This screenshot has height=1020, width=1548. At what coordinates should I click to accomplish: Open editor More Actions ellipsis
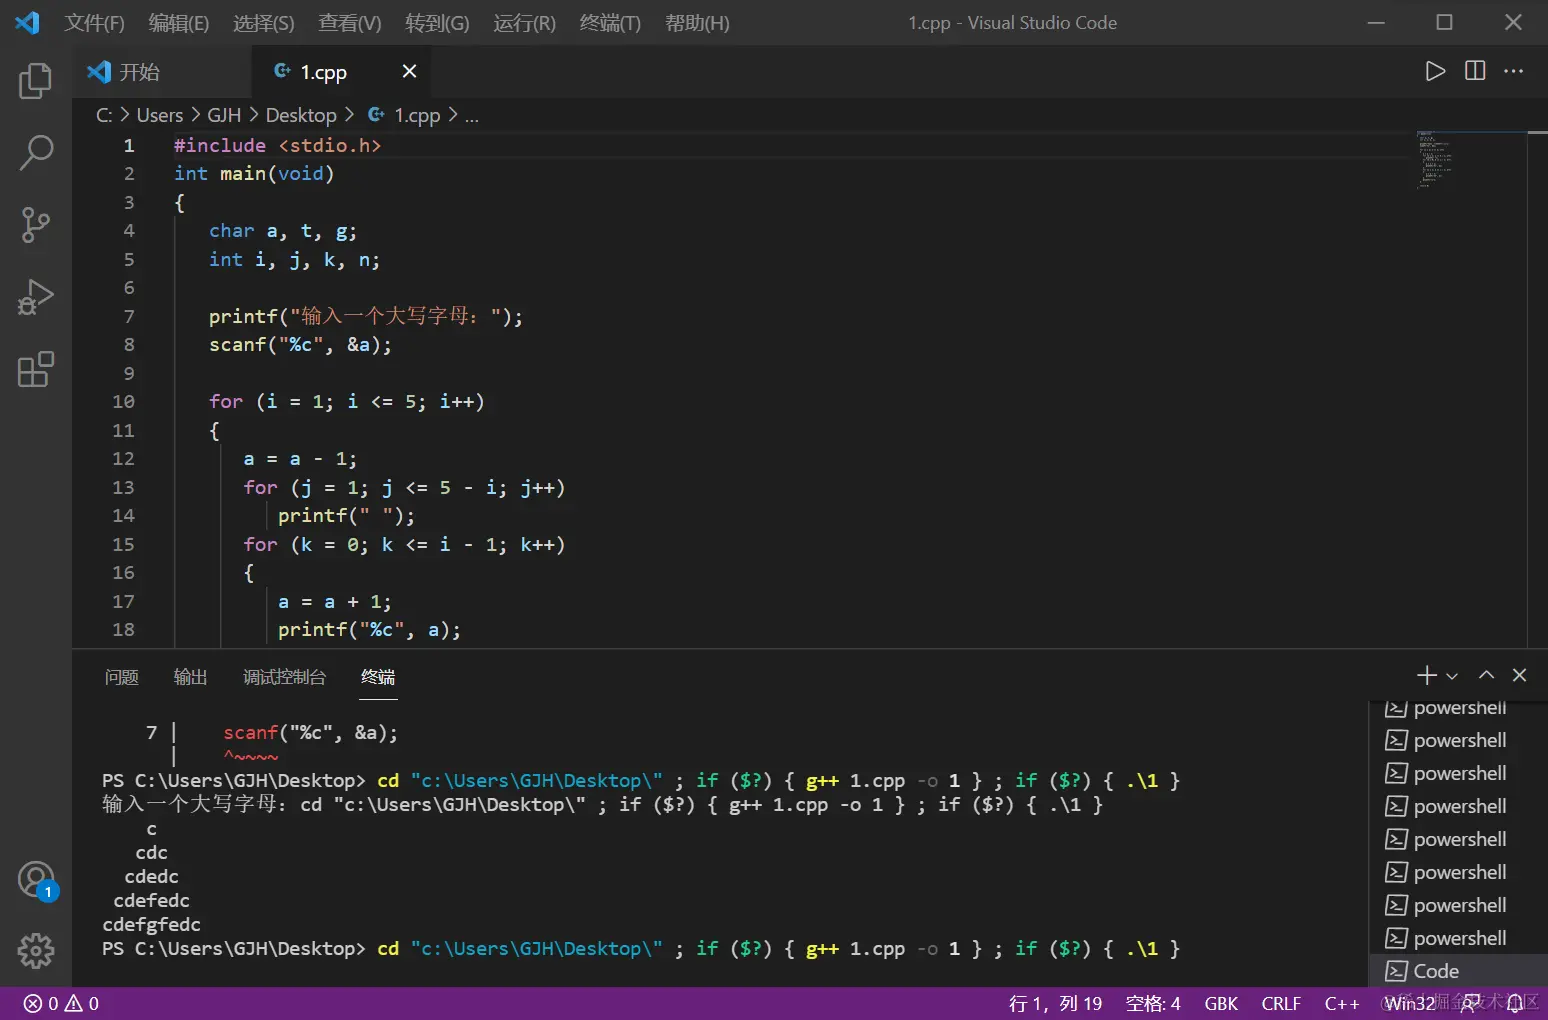pos(1514,71)
